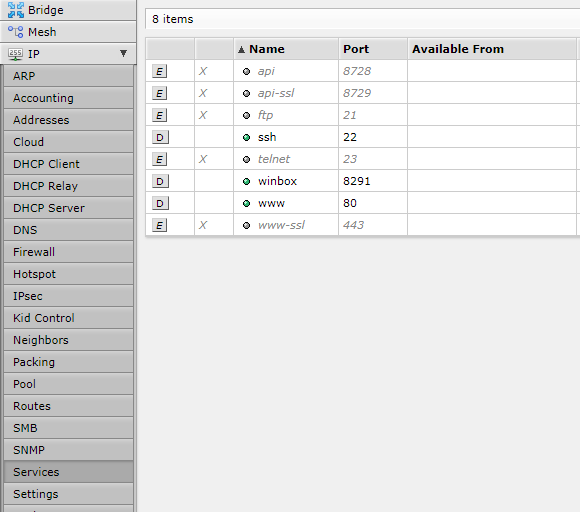
Task: Click the grey status dot for api
Action: click(x=246, y=71)
